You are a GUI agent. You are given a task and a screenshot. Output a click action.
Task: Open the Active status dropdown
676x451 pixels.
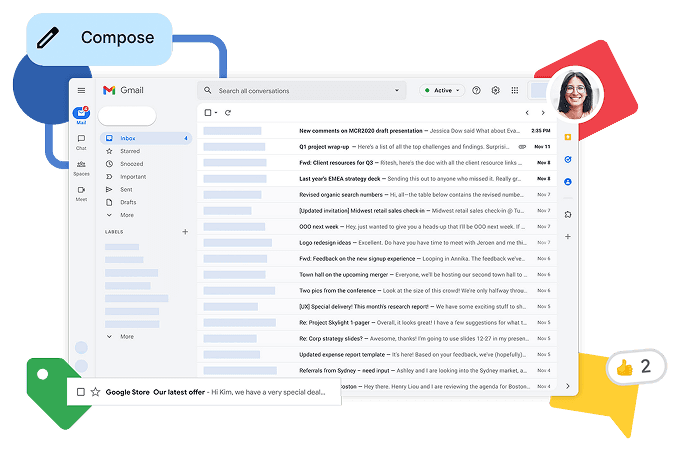[x=442, y=91]
